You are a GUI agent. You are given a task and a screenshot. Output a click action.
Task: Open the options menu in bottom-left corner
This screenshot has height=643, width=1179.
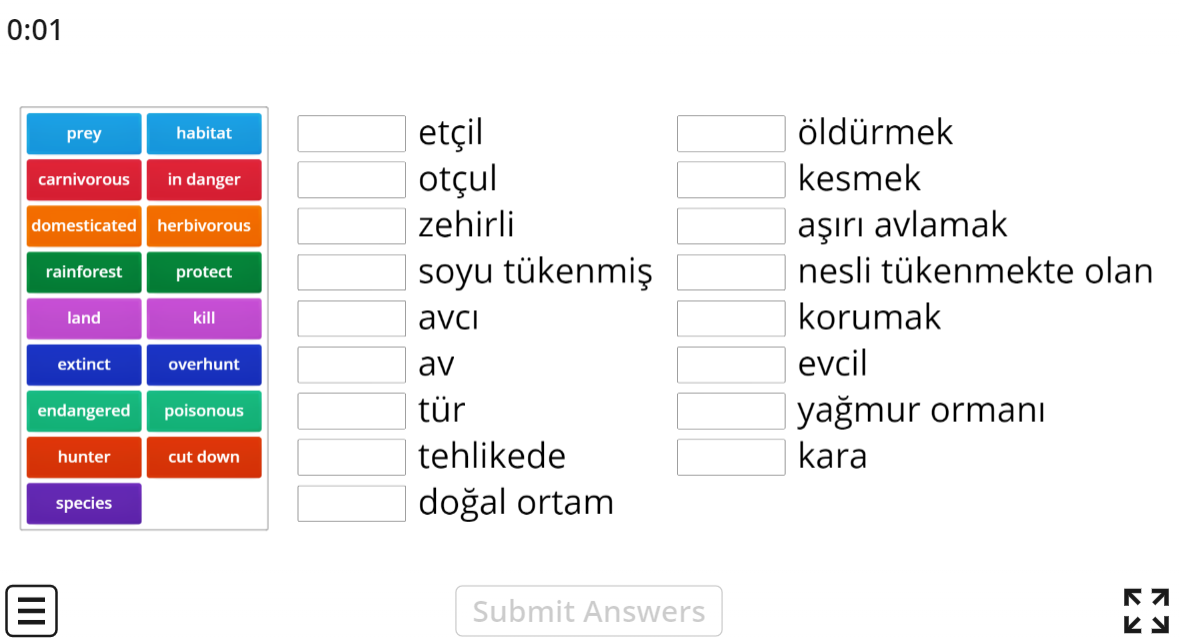click(x=33, y=610)
